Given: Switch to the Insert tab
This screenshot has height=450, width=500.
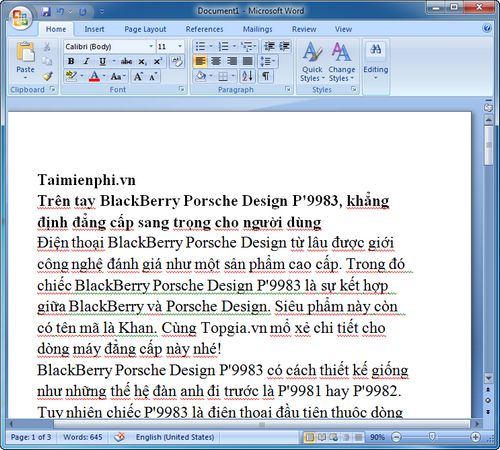Looking at the screenshot, I should [94, 29].
